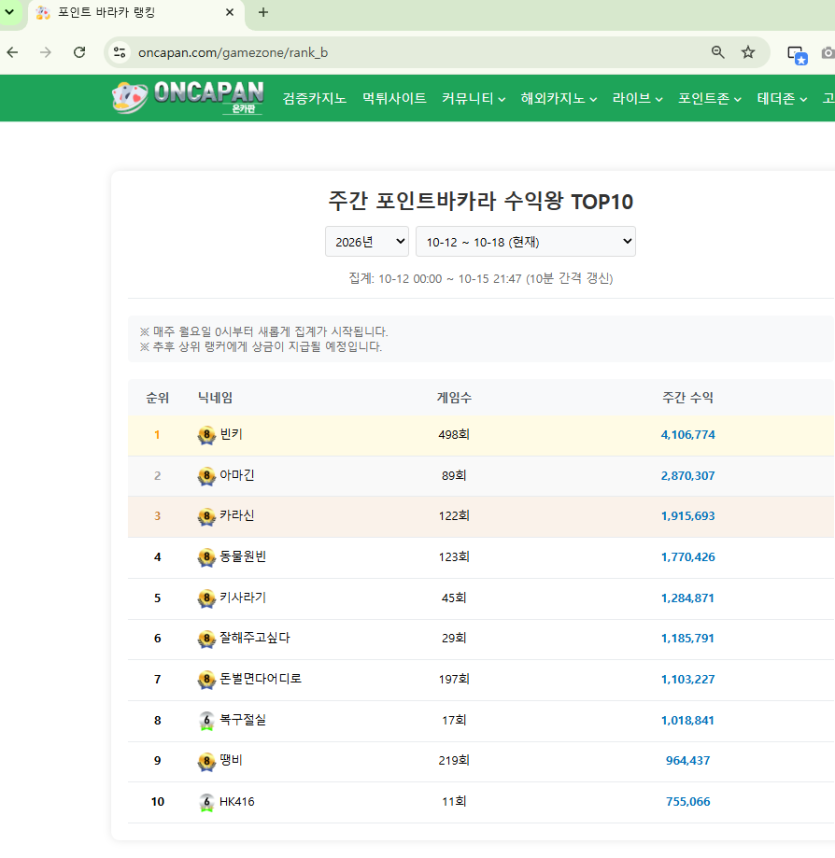Click level 6 badge next to 복구절실
Viewport: 835px width, 858px height.
[x=206, y=721]
